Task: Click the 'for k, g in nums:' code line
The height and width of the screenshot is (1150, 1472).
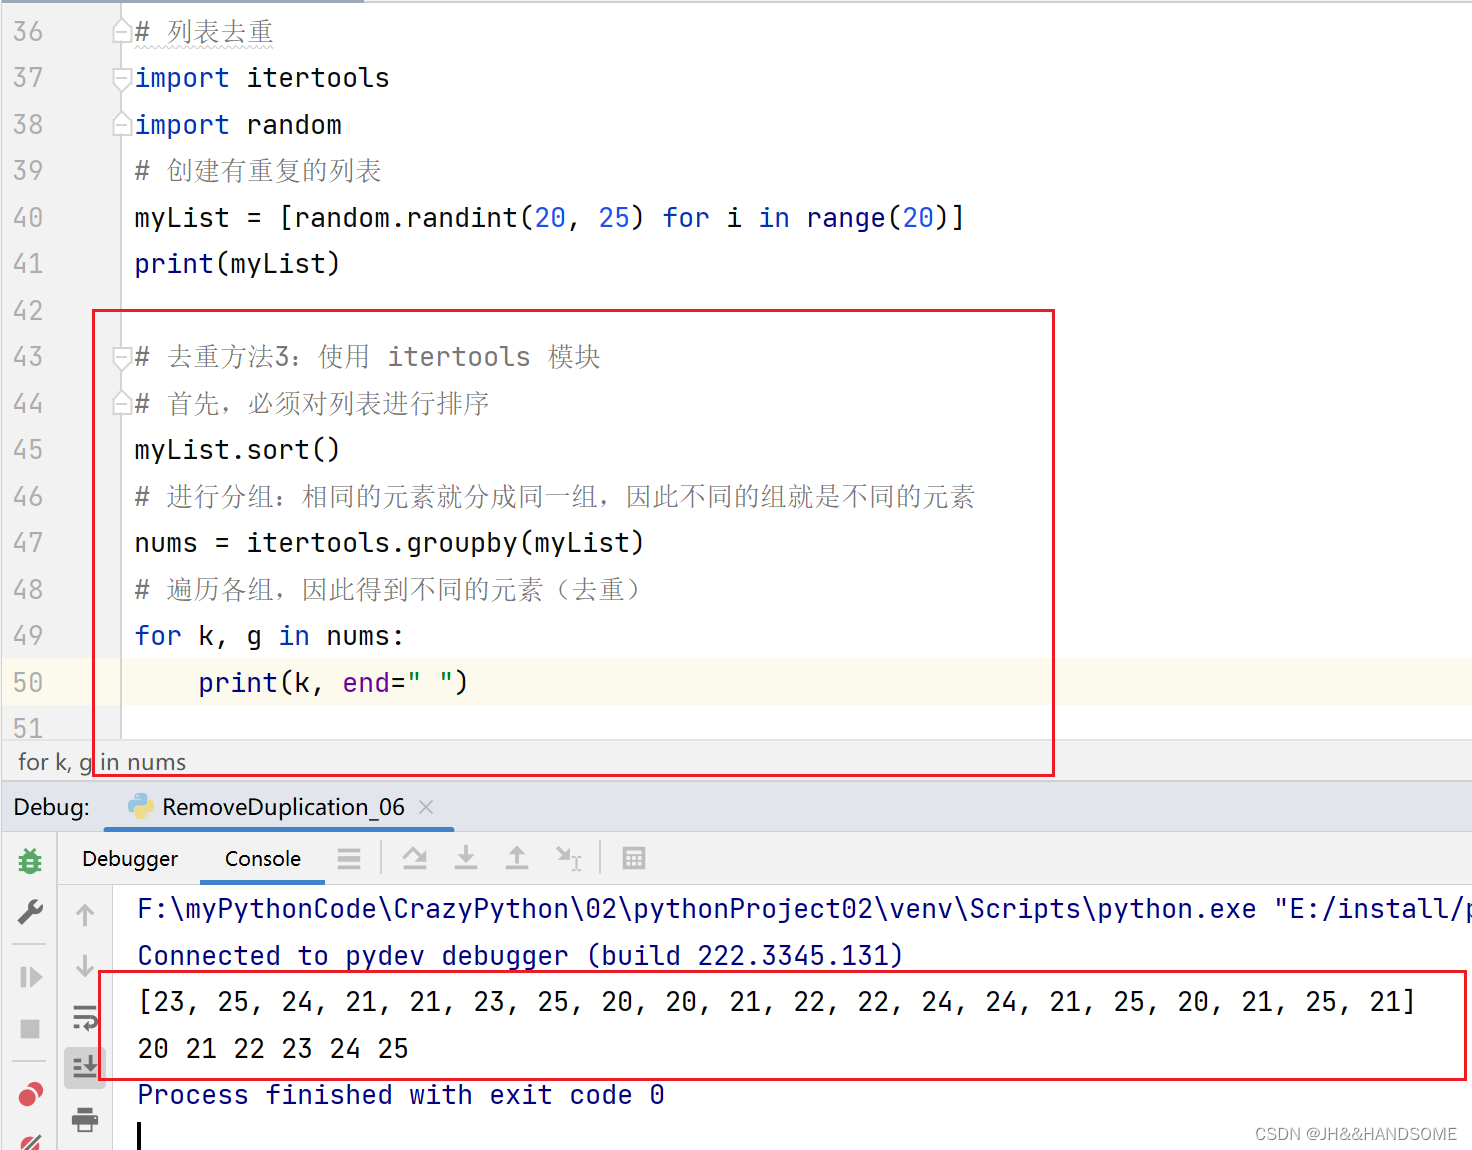Action: click(269, 636)
